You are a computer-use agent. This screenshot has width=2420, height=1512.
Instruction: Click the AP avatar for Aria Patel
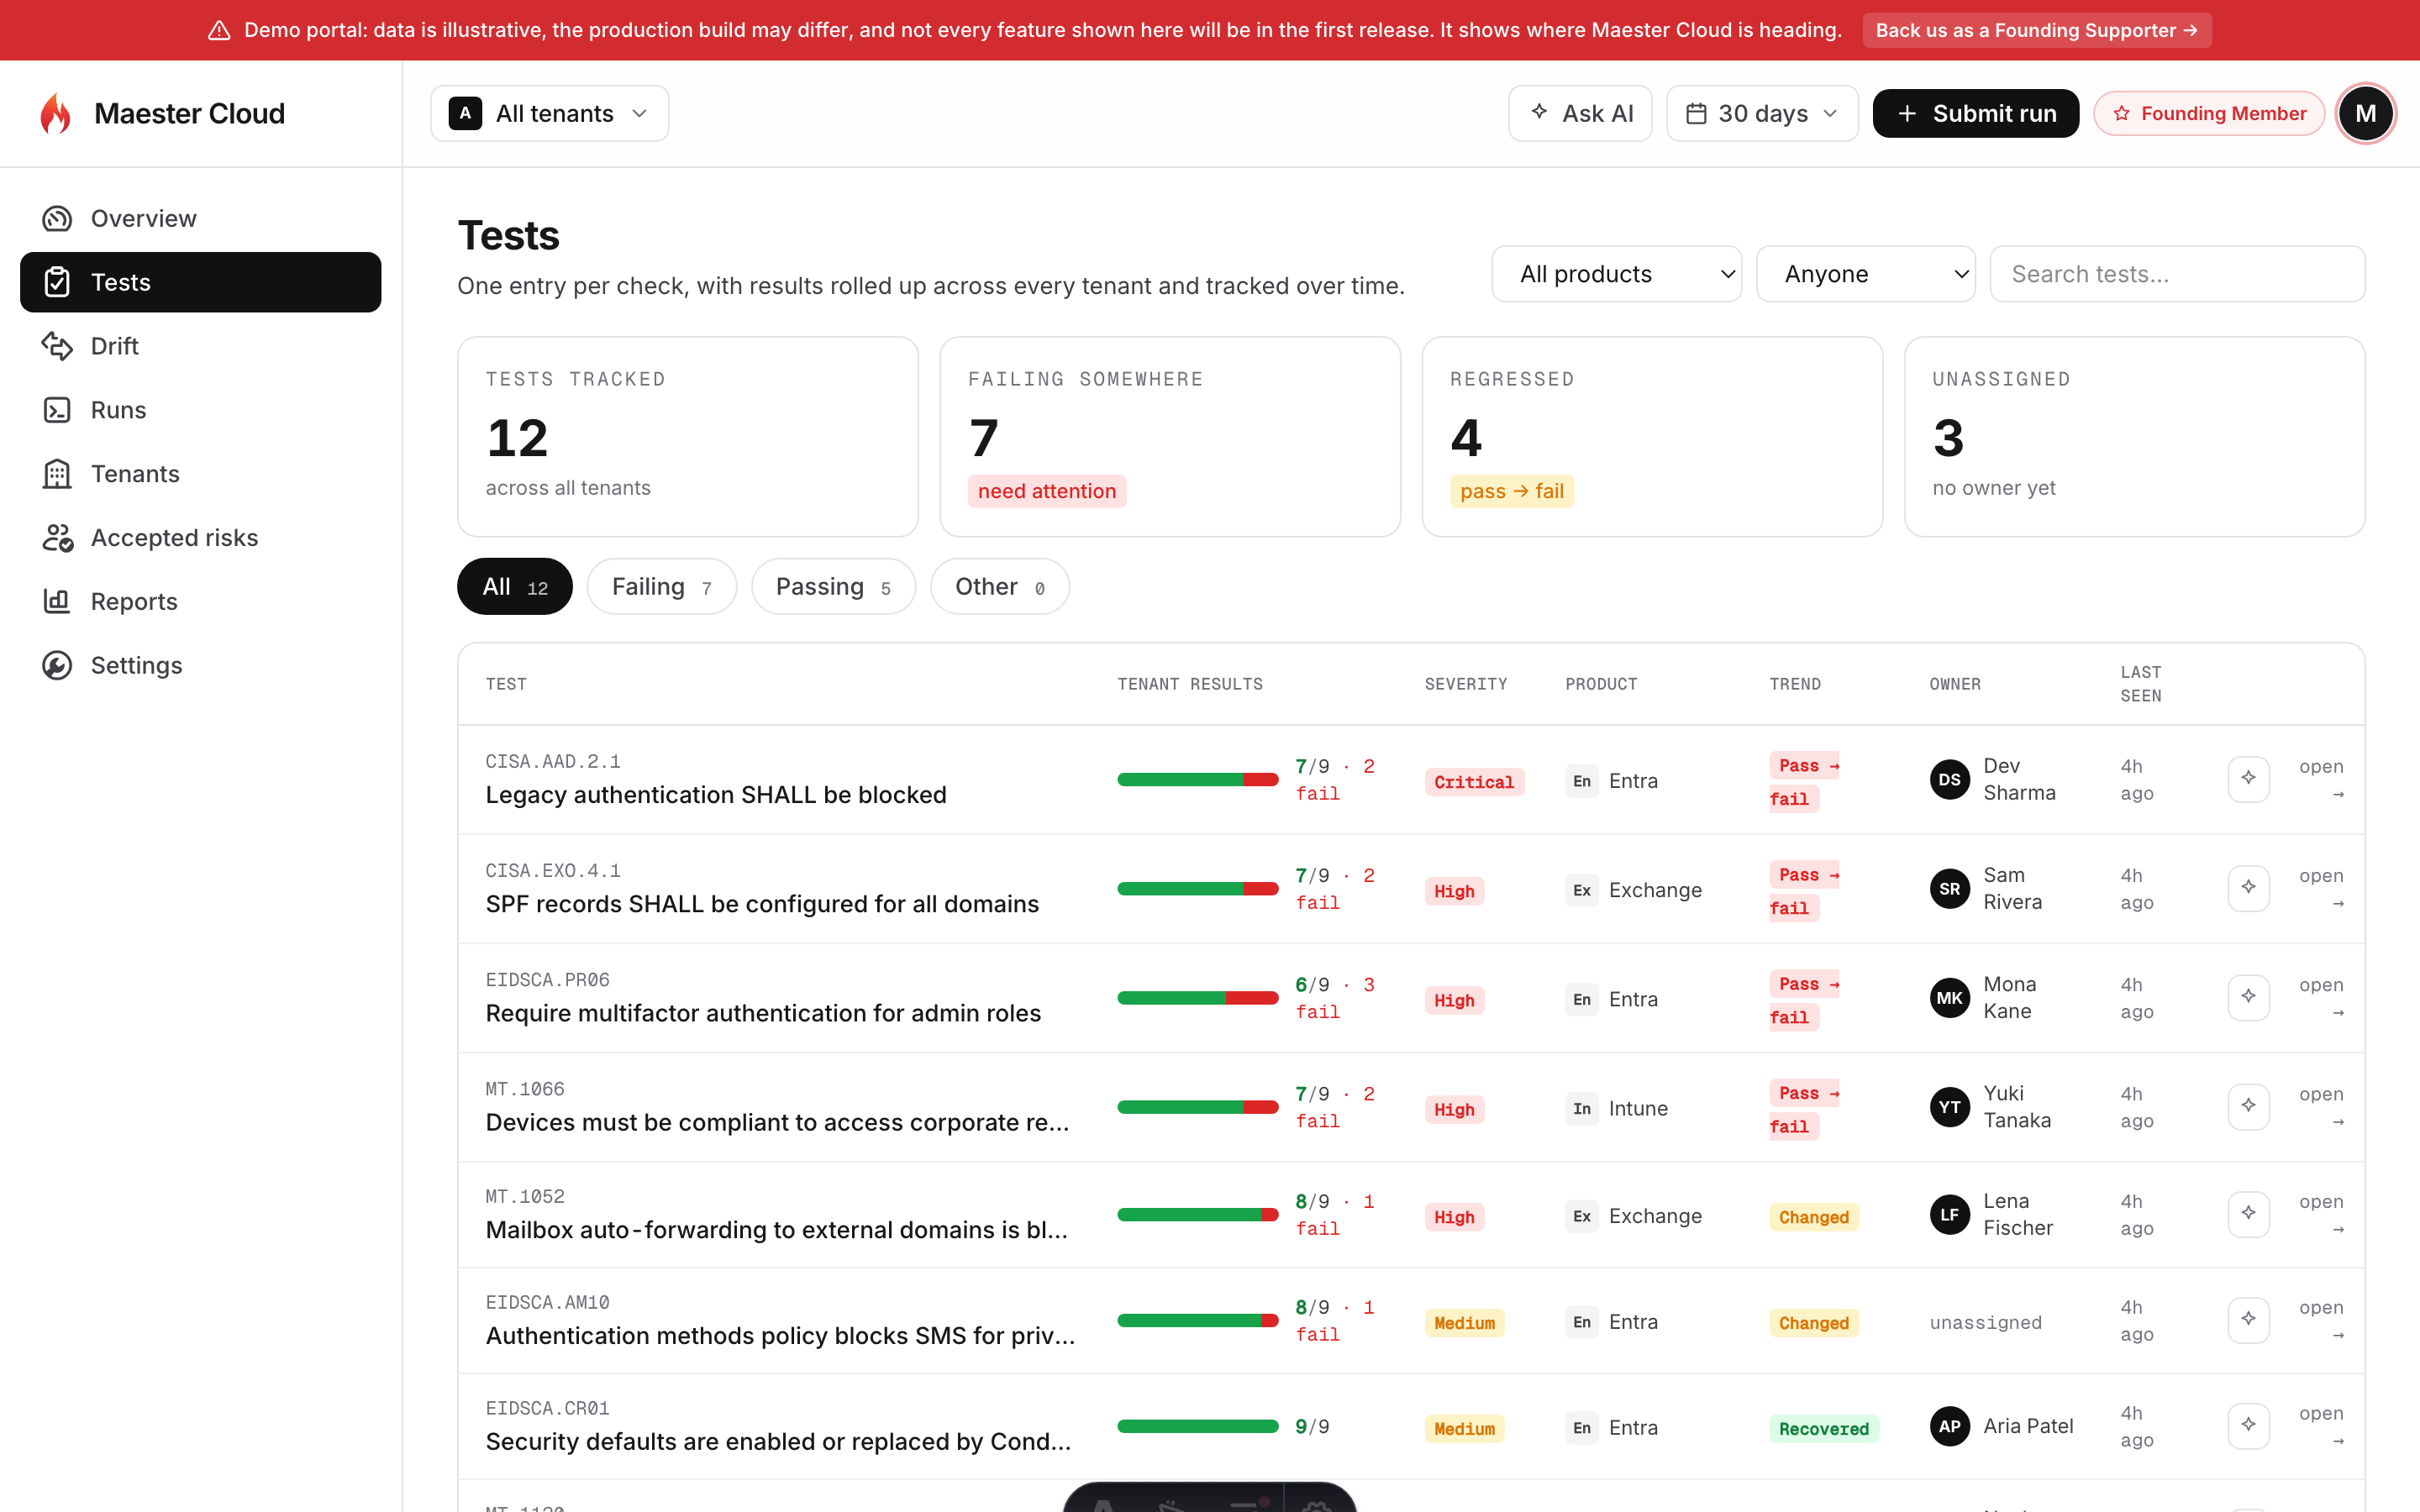pyautogui.click(x=1949, y=1426)
